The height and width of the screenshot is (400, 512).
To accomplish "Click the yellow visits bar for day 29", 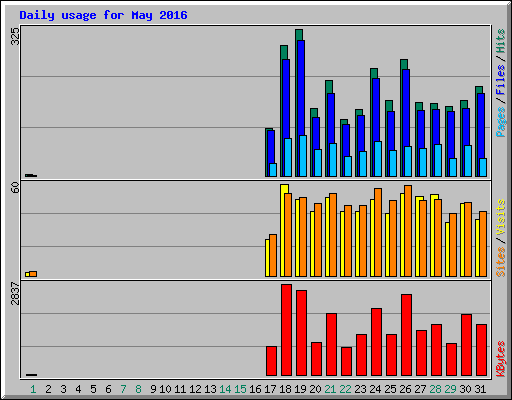I will coord(448,249).
